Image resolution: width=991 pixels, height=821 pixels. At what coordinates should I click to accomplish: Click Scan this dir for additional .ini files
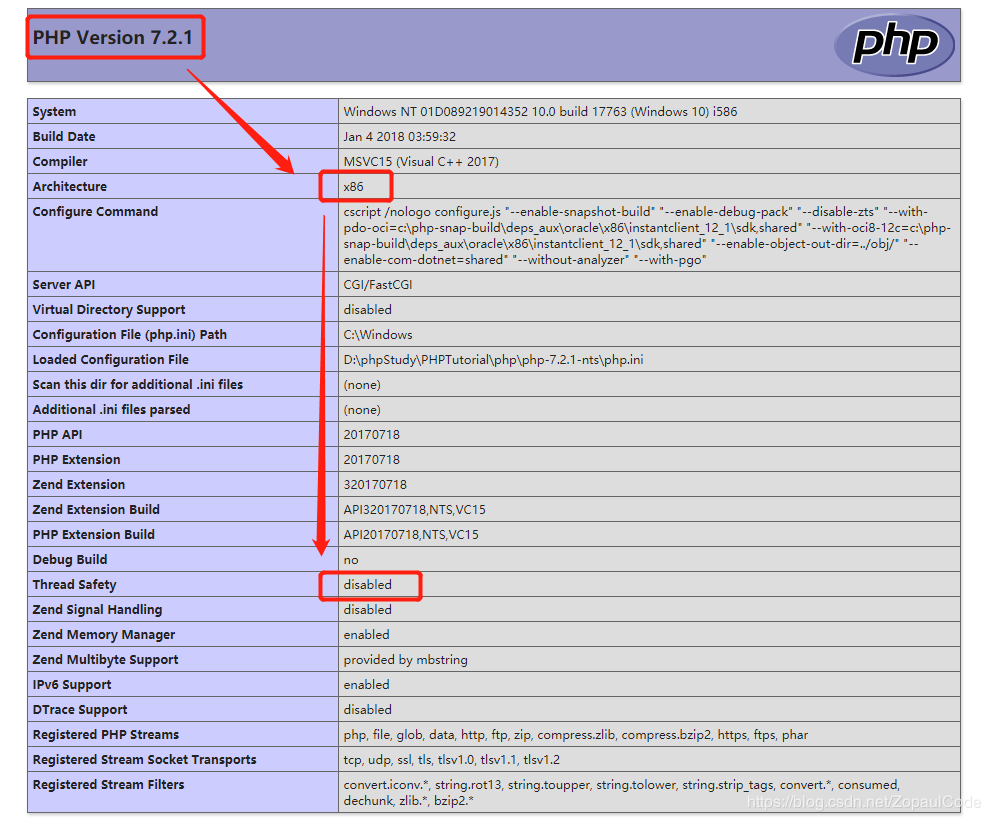pyautogui.click(x=138, y=385)
